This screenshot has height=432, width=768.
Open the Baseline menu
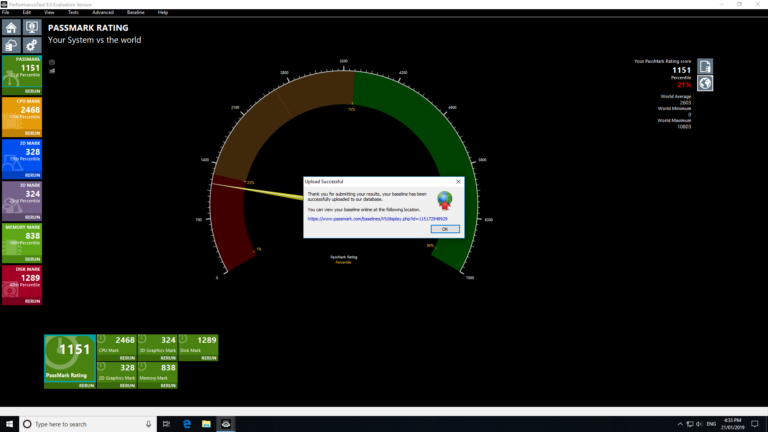click(136, 12)
